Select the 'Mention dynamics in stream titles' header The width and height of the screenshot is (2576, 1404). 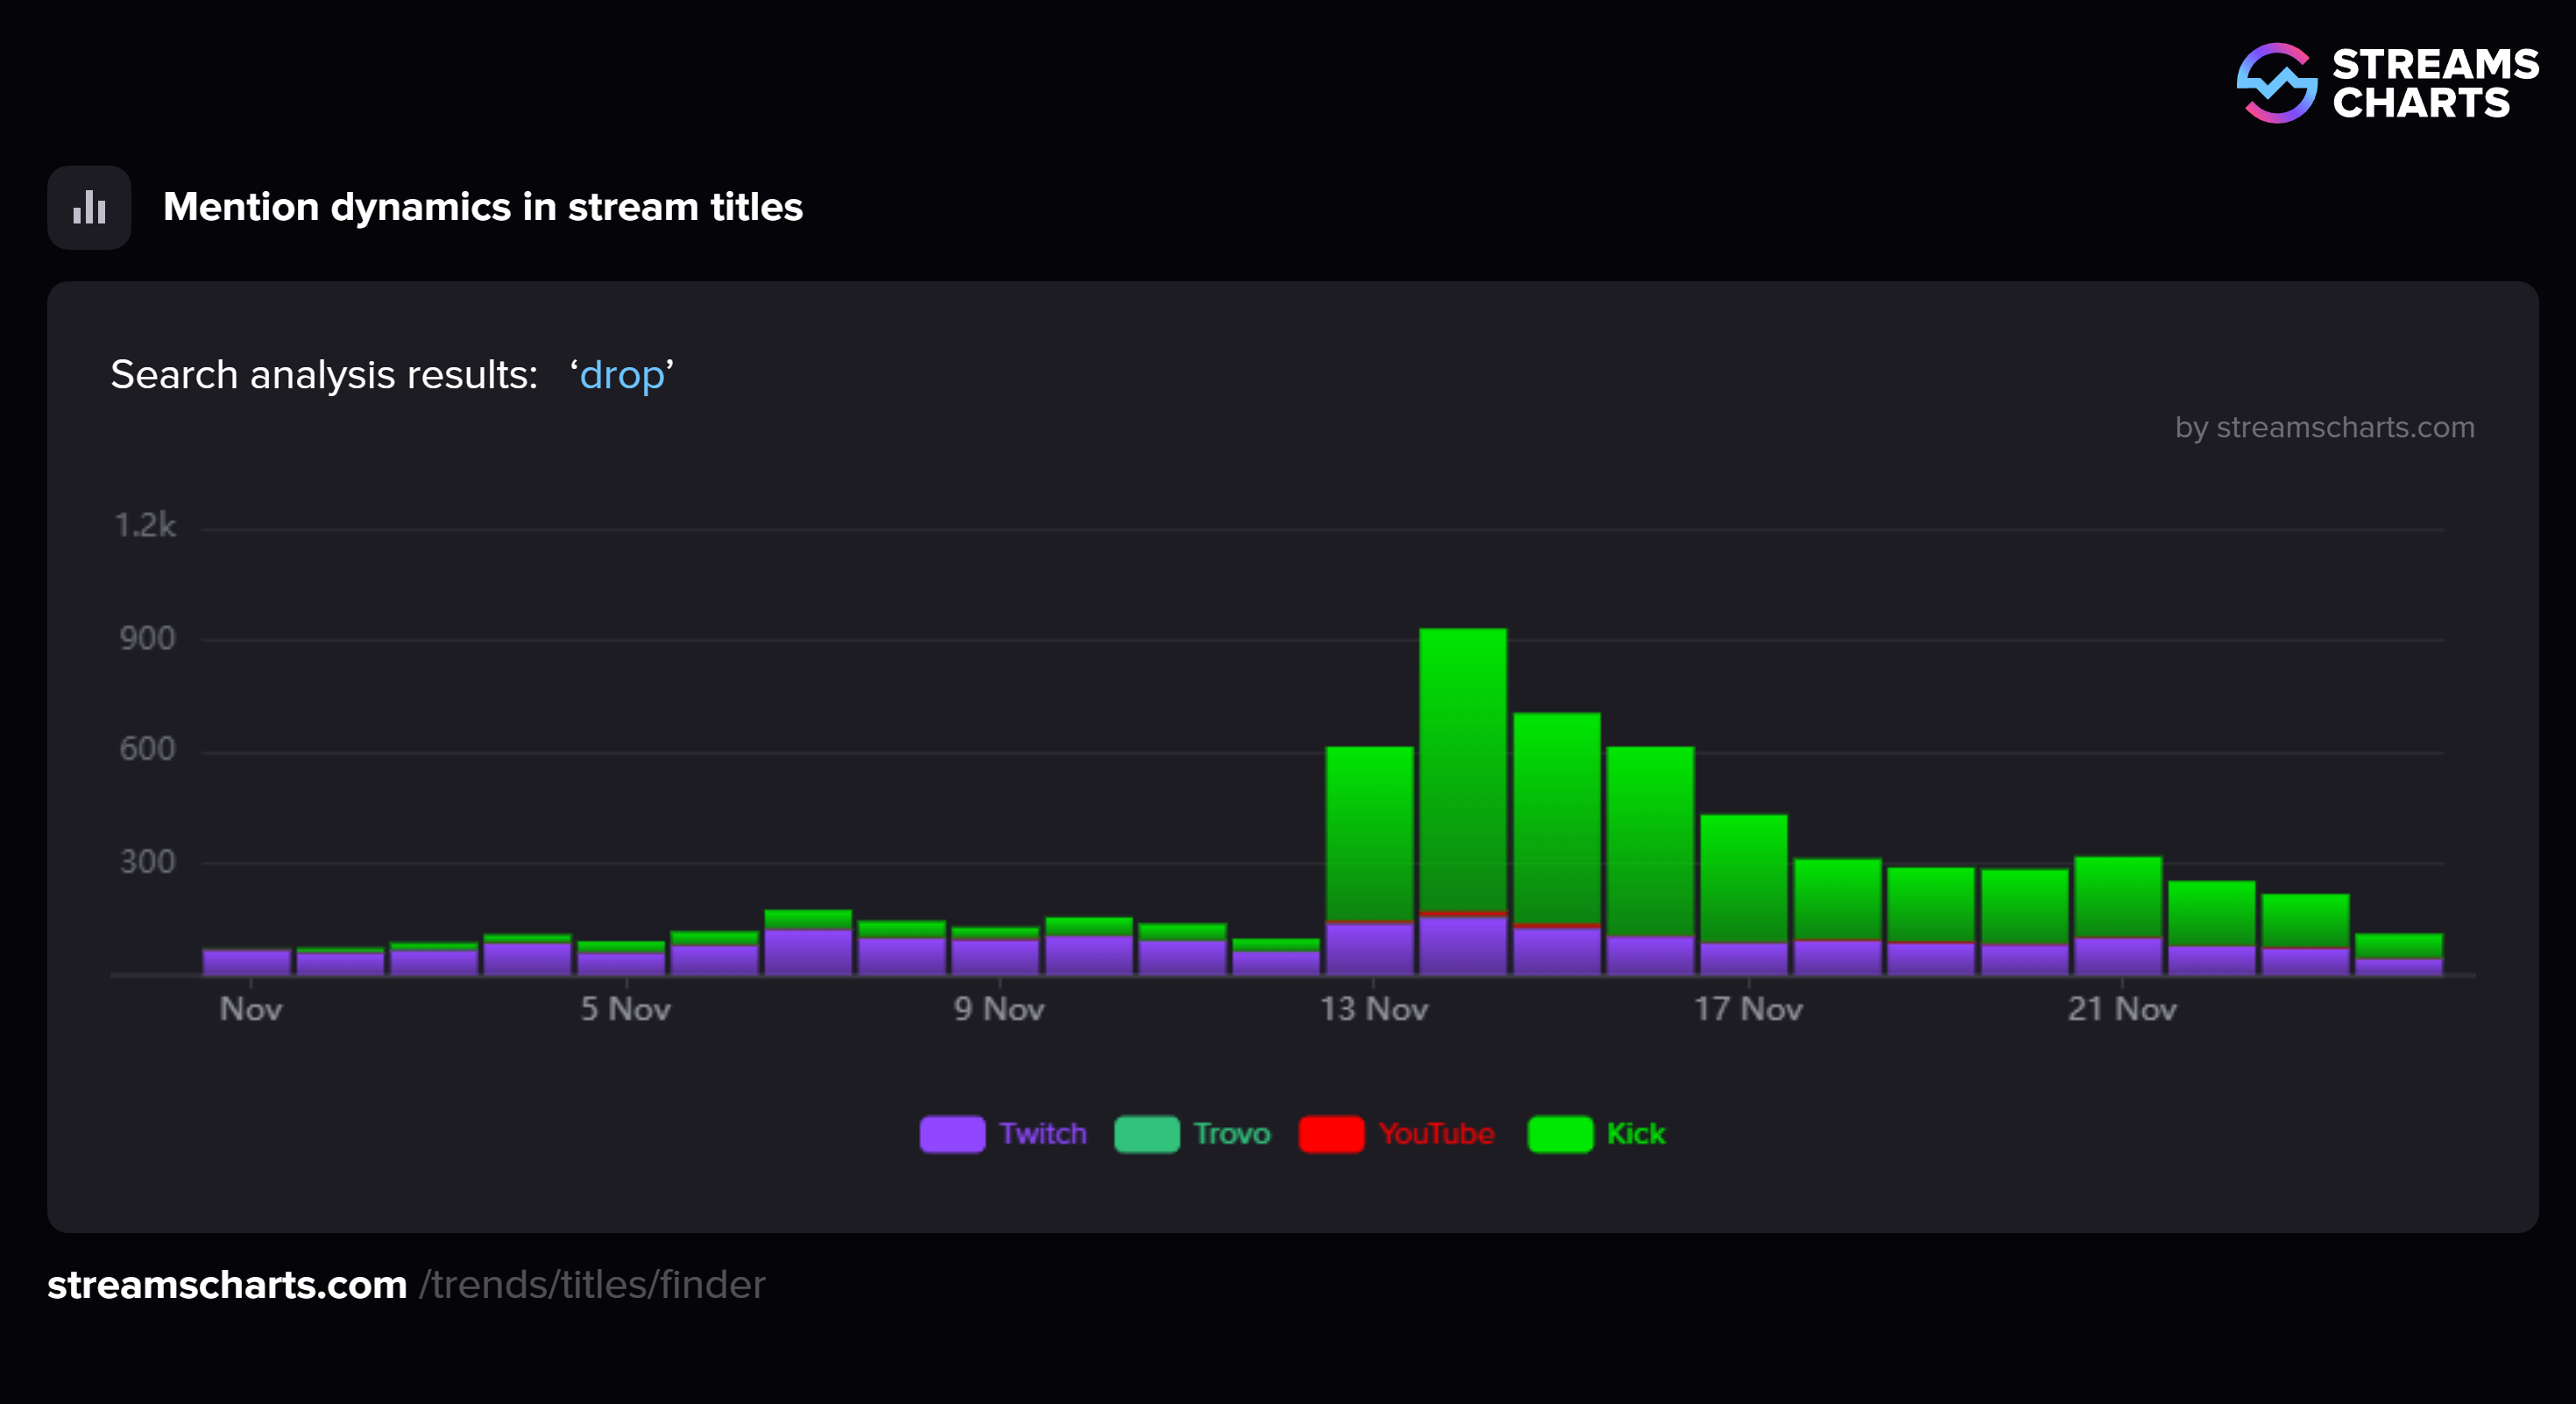(483, 207)
